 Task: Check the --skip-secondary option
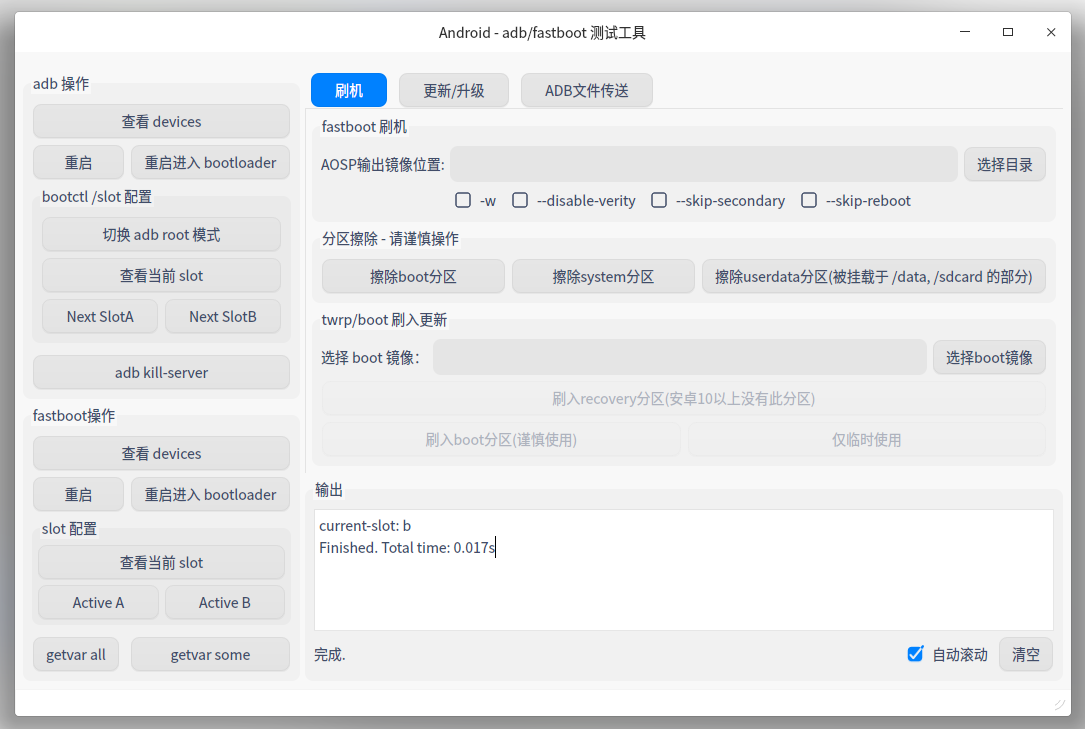click(x=659, y=200)
